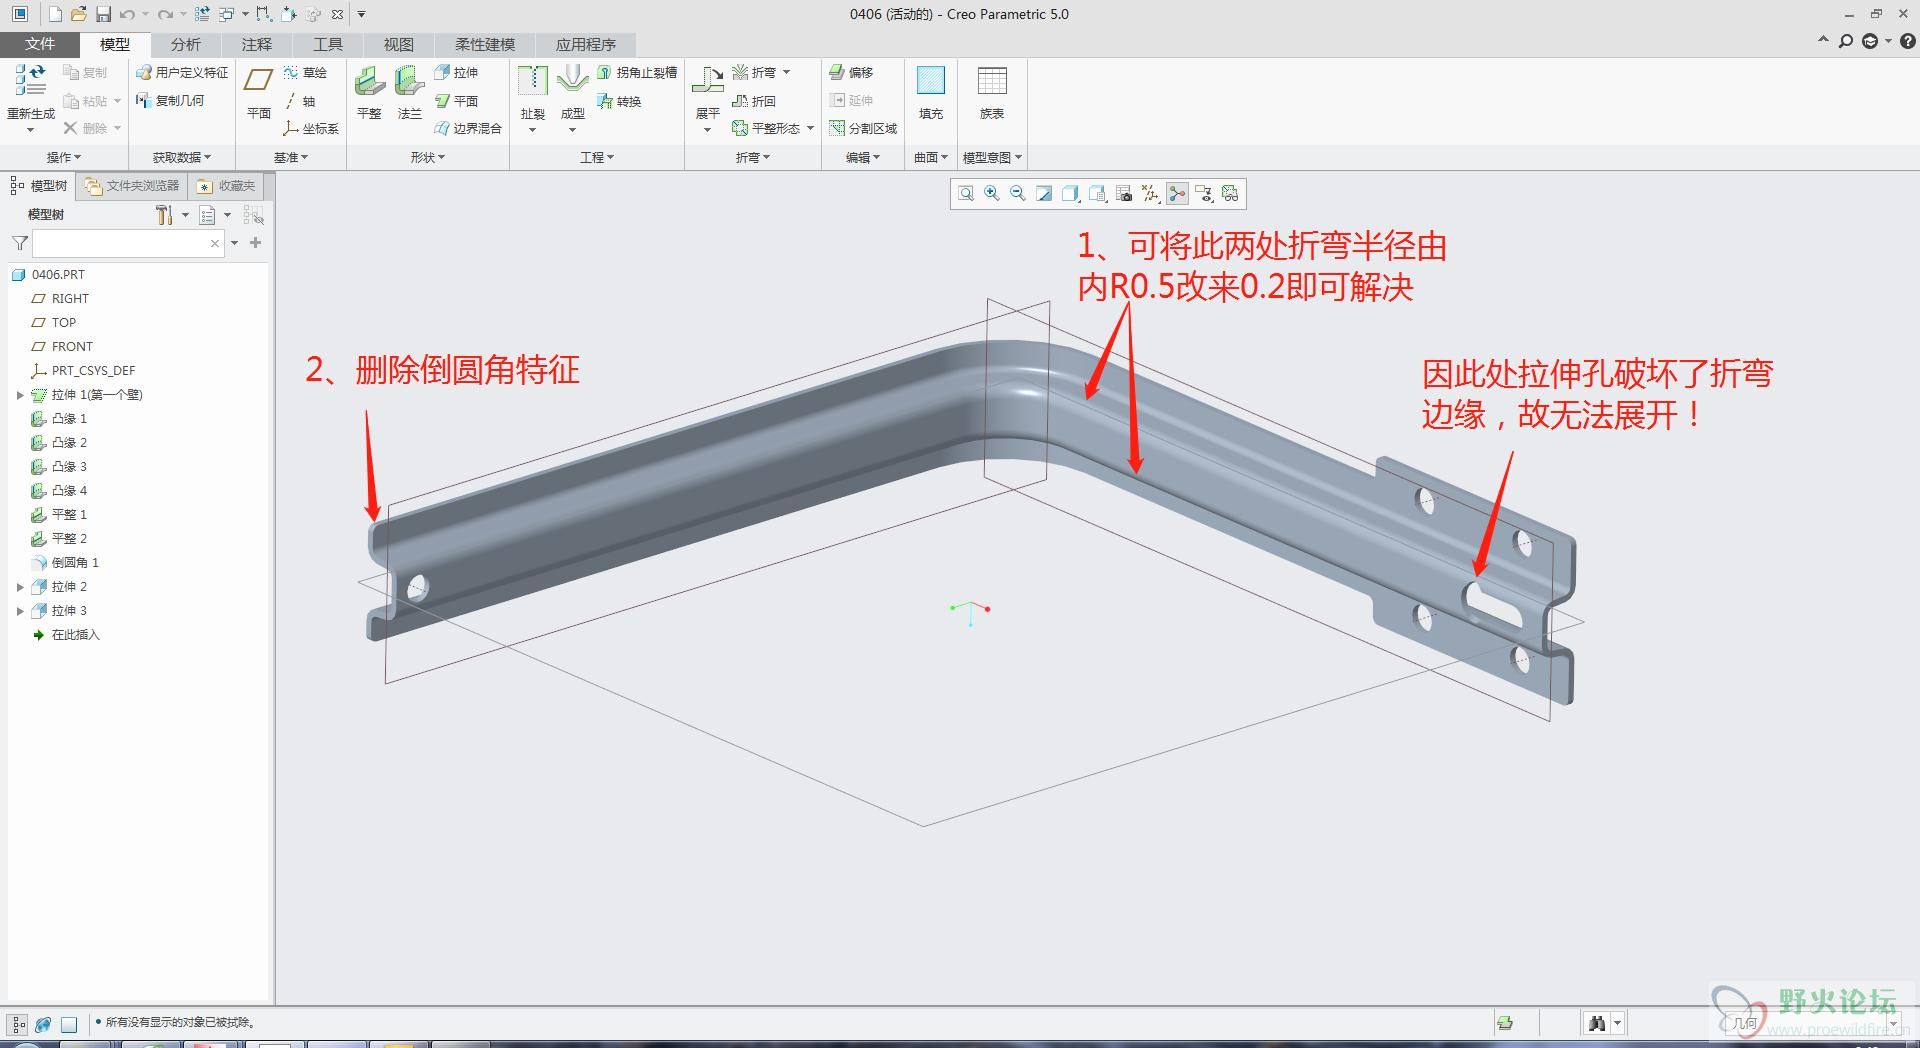Switch to 文件夹浏览器 panel tab
This screenshot has height=1048, width=1920.
tap(133, 186)
